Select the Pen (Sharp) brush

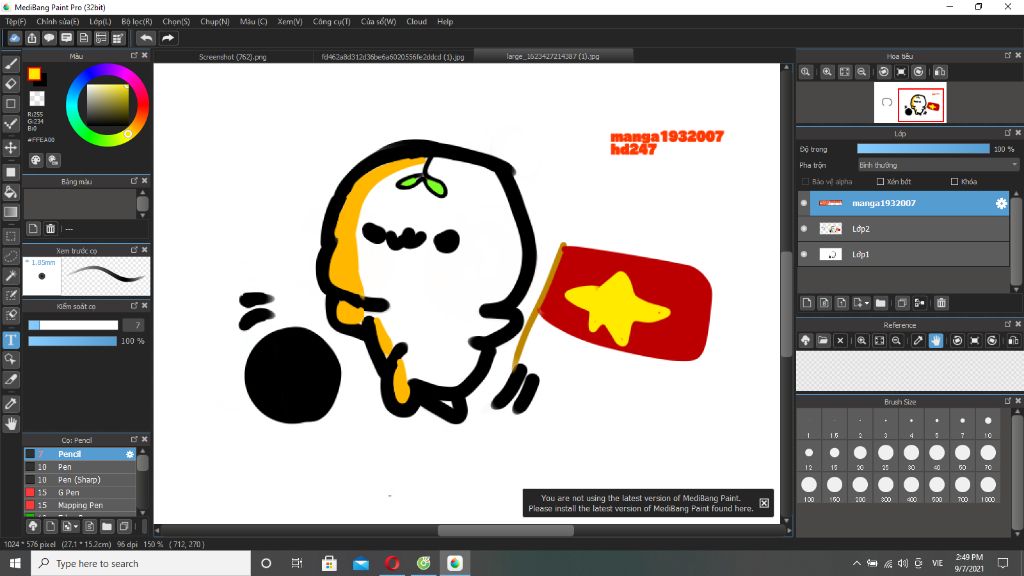pyautogui.click(x=80, y=480)
